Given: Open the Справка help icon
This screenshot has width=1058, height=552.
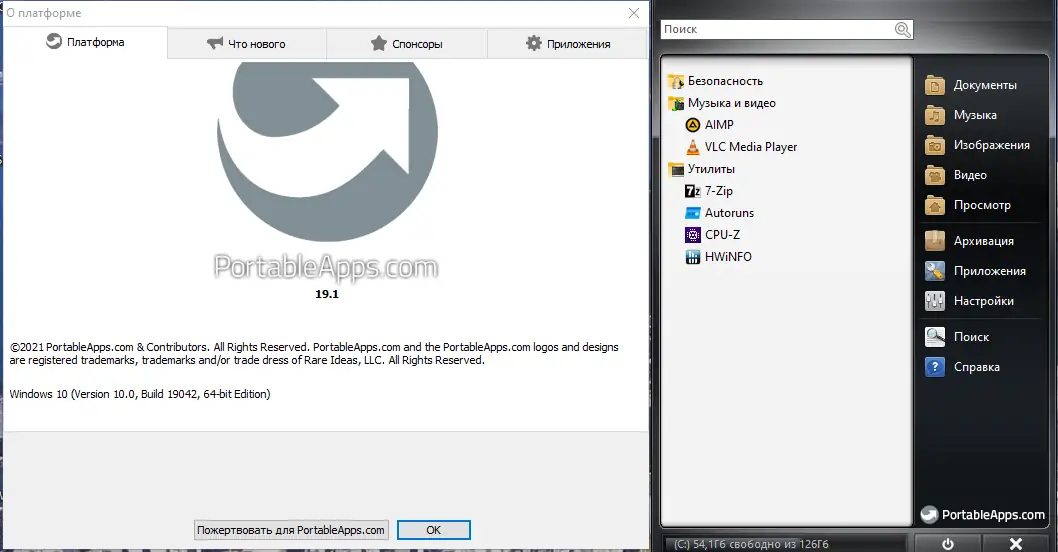Looking at the screenshot, I should pos(935,367).
